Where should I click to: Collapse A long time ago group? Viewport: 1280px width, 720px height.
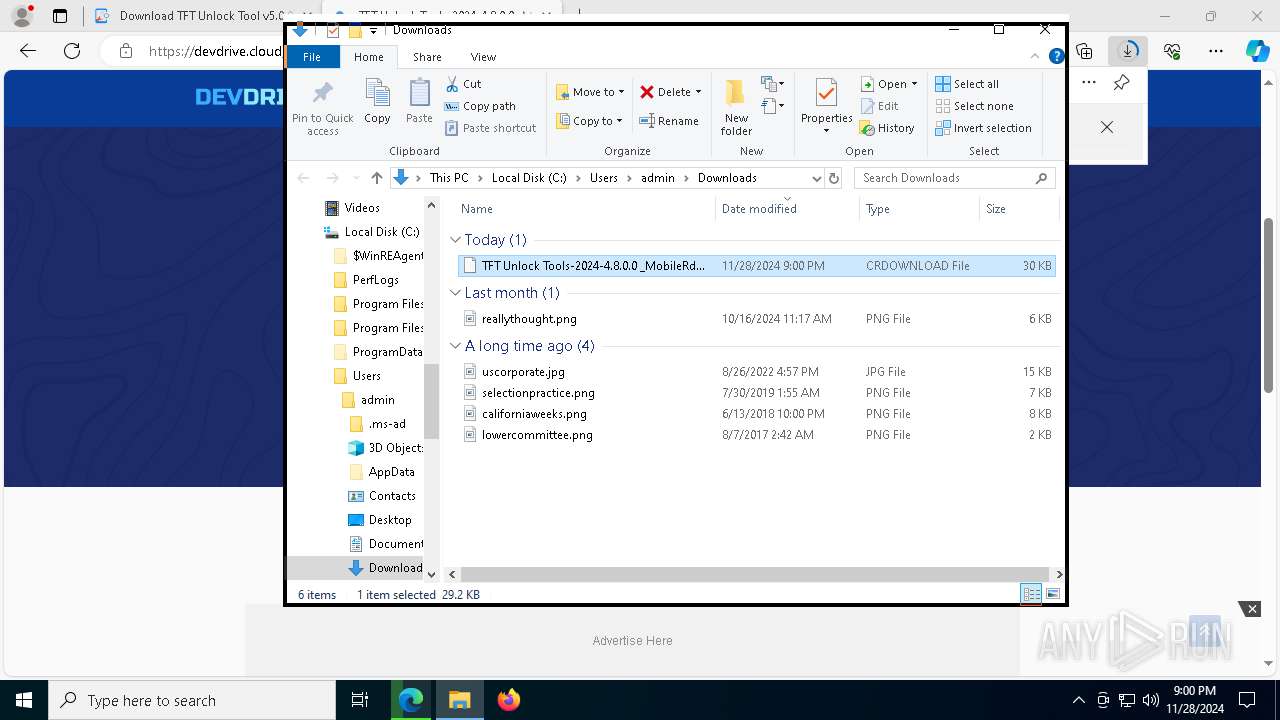pos(455,346)
